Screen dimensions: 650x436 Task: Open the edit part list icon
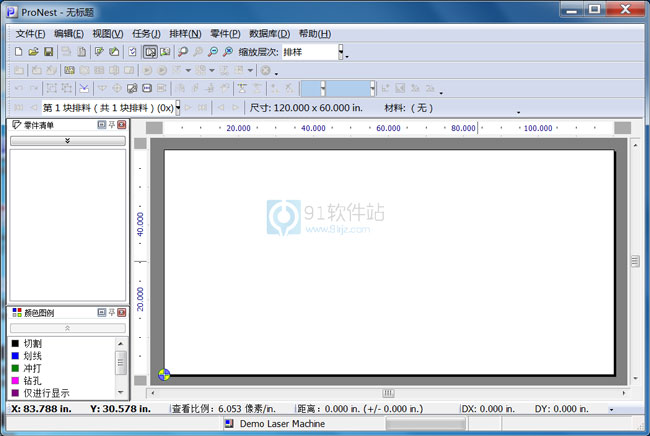pyautogui.click(x=99, y=52)
